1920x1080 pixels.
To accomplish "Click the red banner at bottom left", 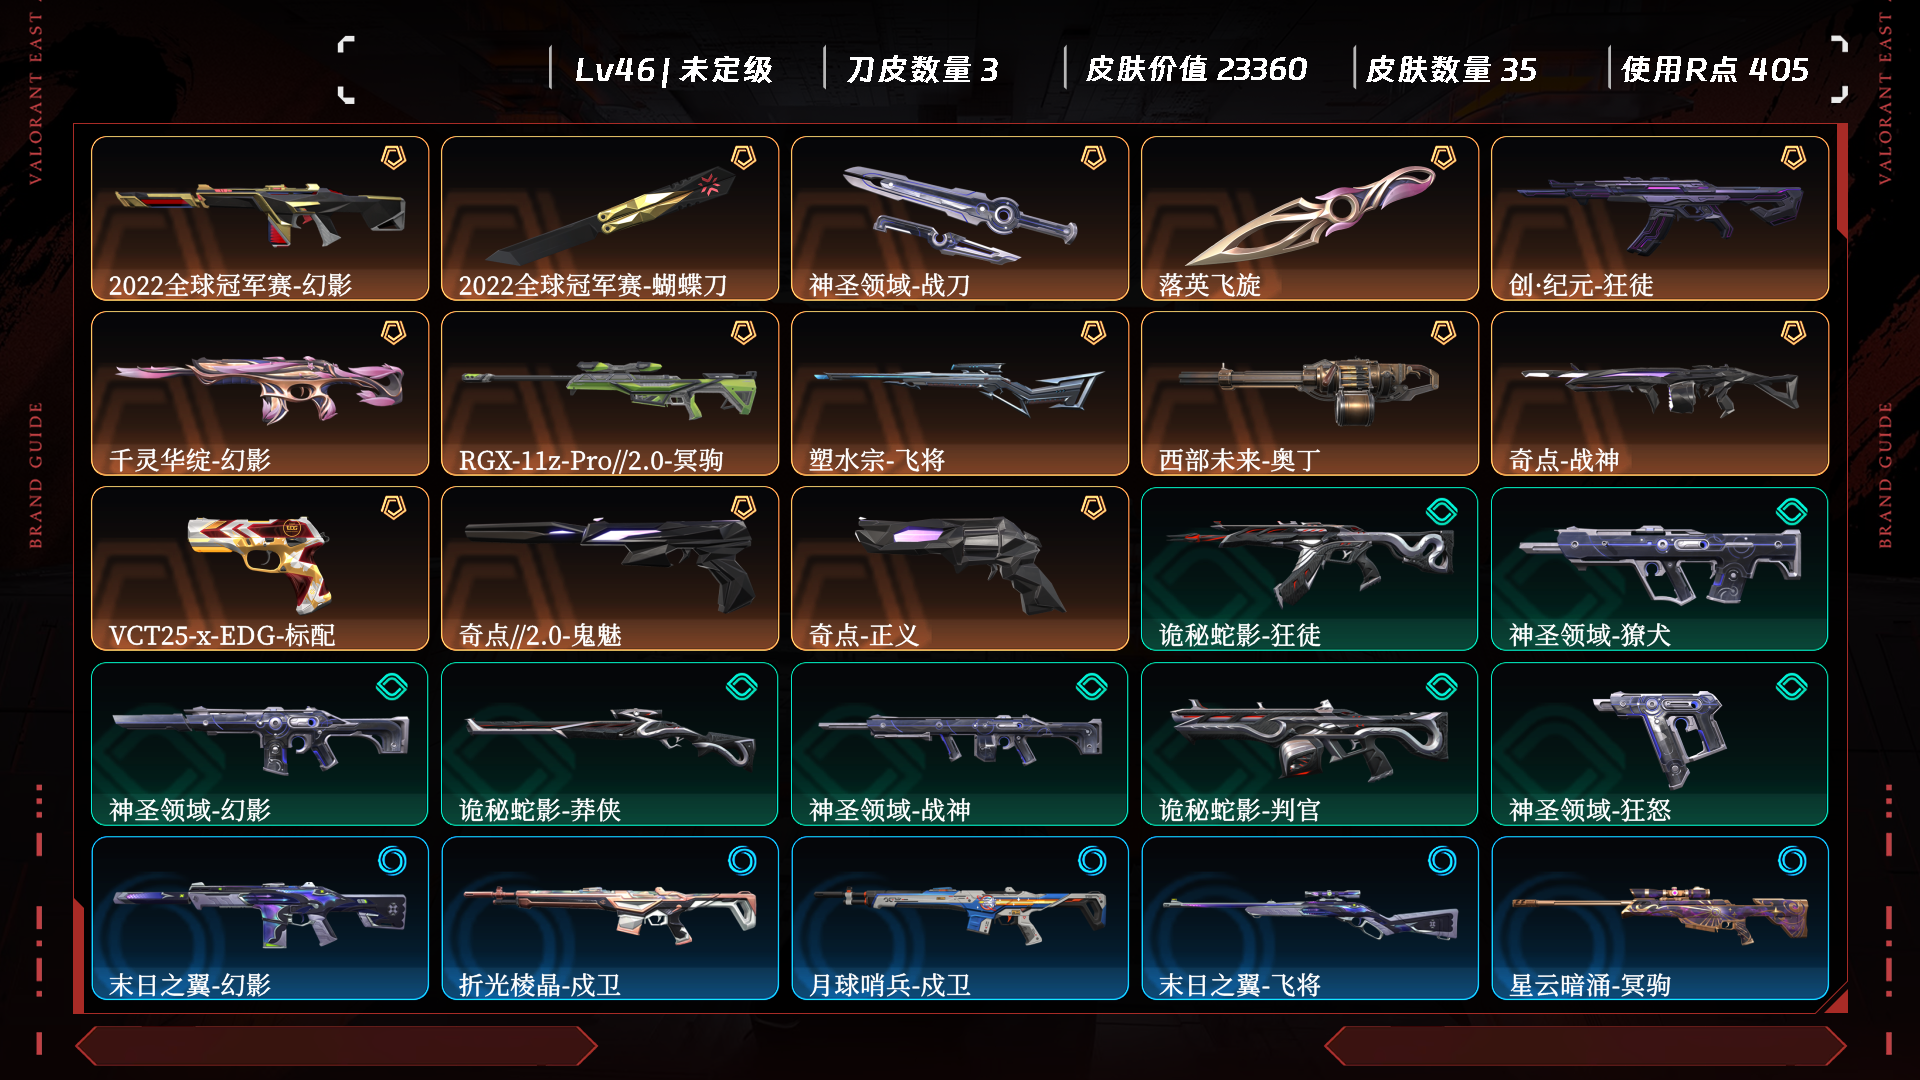I will coord(336,1046).
